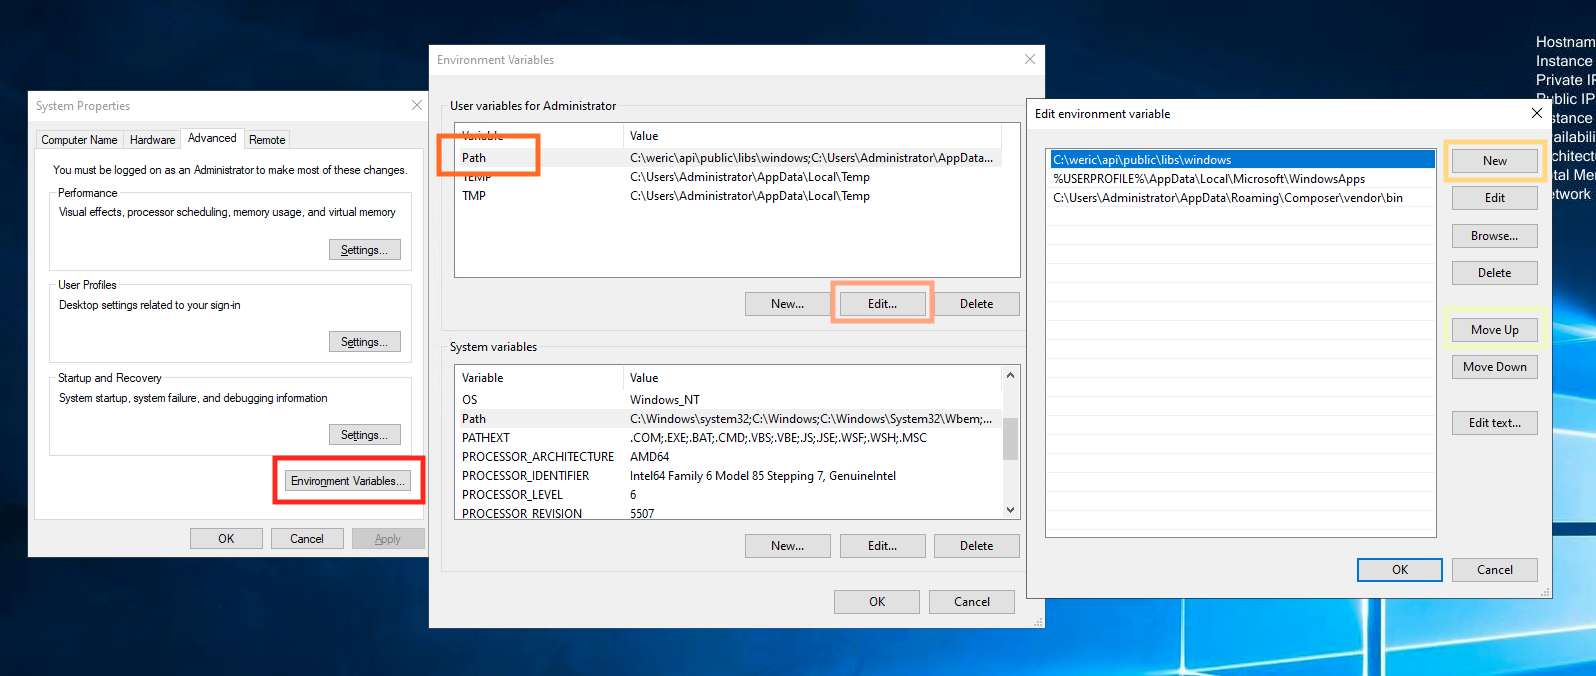Open Performance Settings
1596x676 pixels.
coord(364,250)
